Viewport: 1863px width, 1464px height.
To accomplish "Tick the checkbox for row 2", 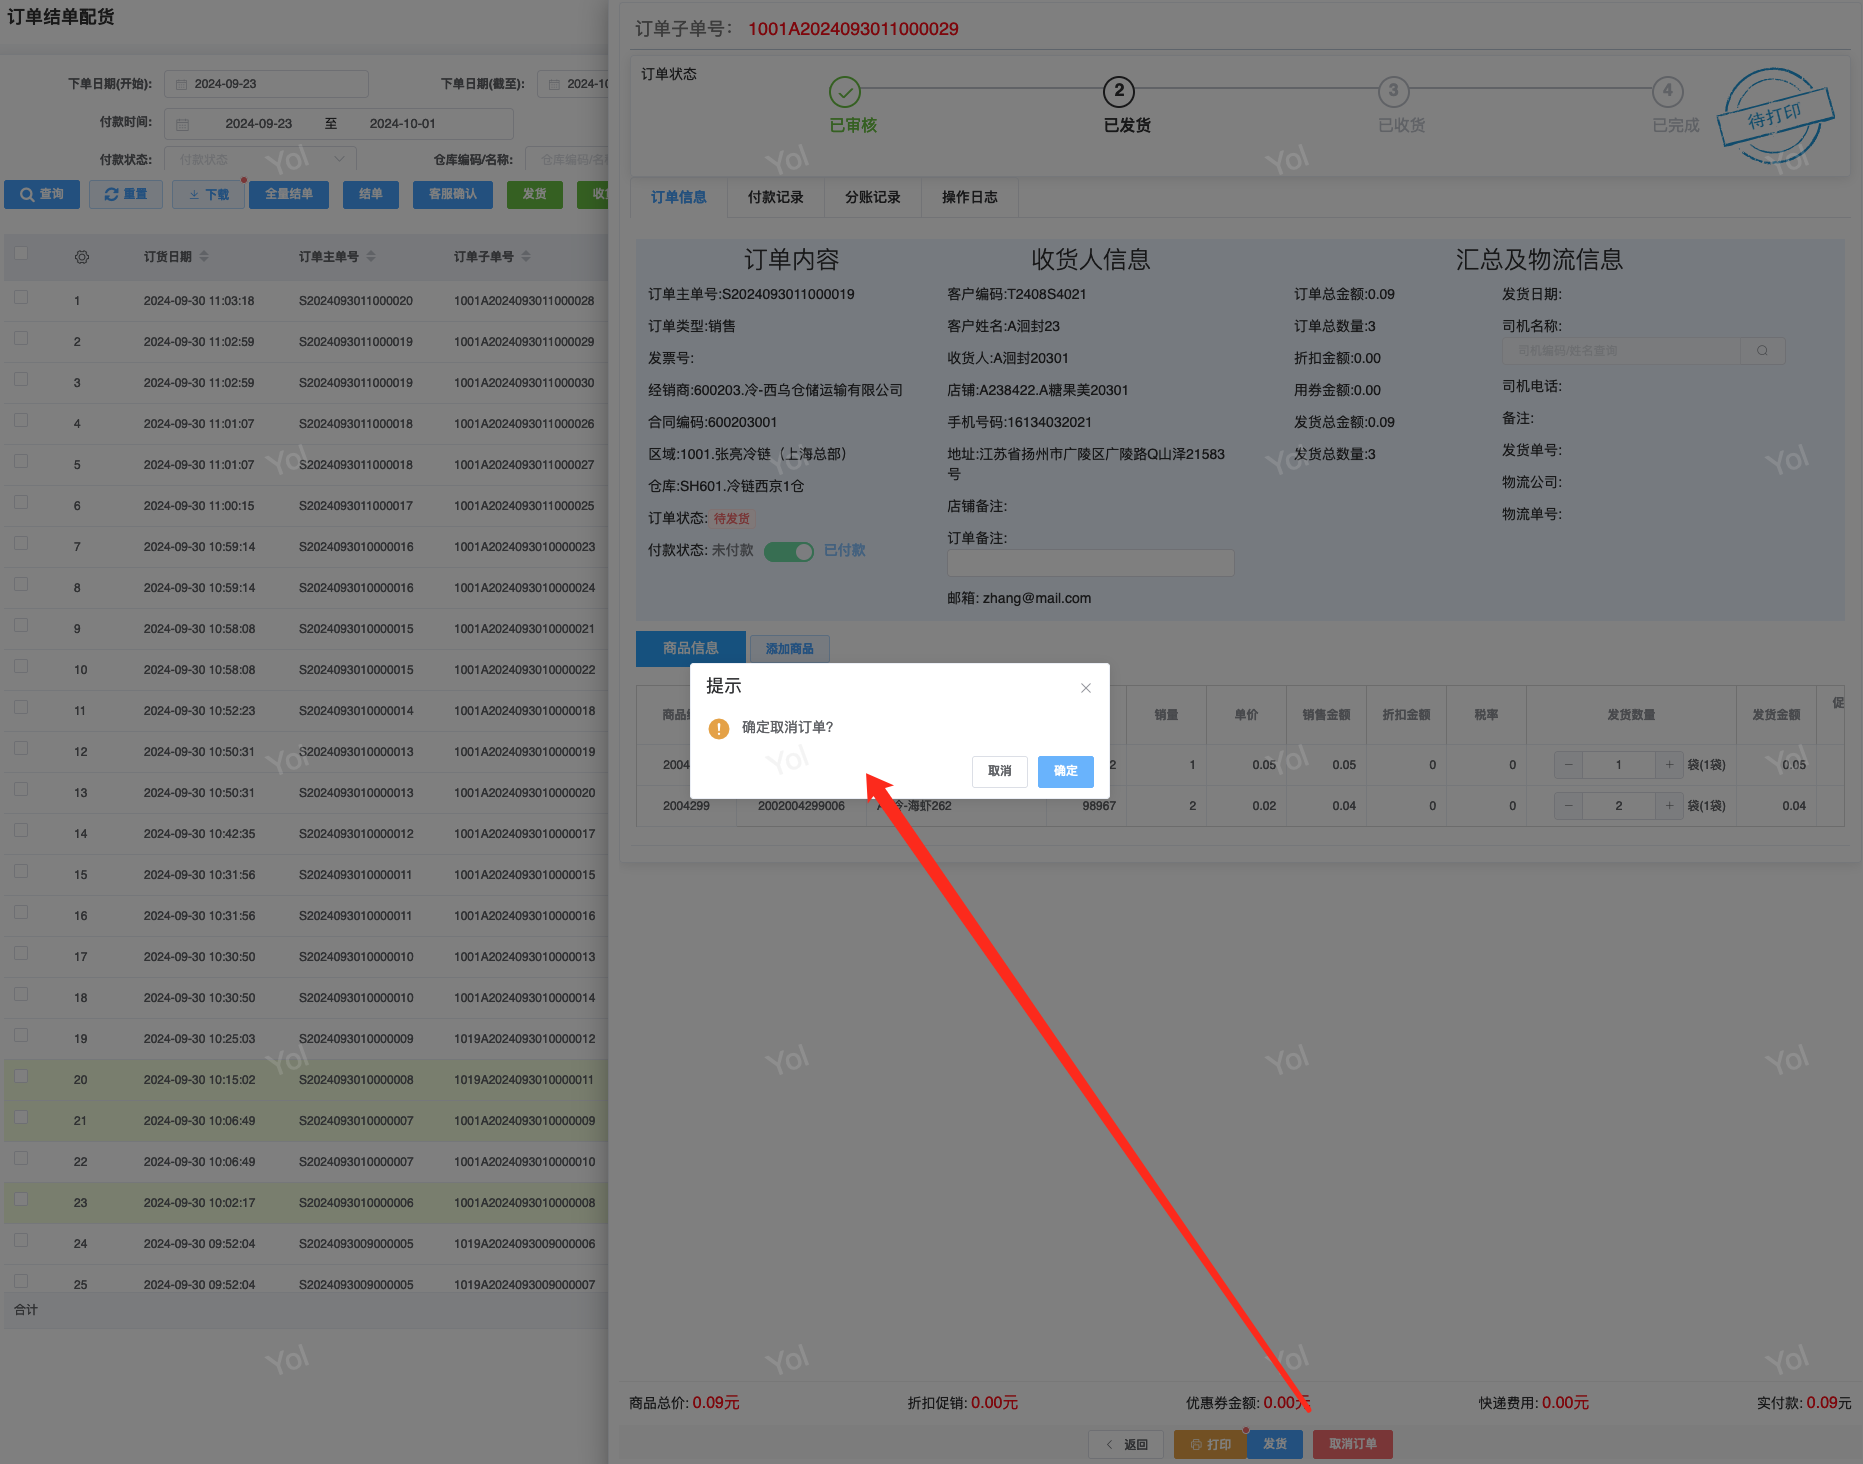I will click(21, 339).
